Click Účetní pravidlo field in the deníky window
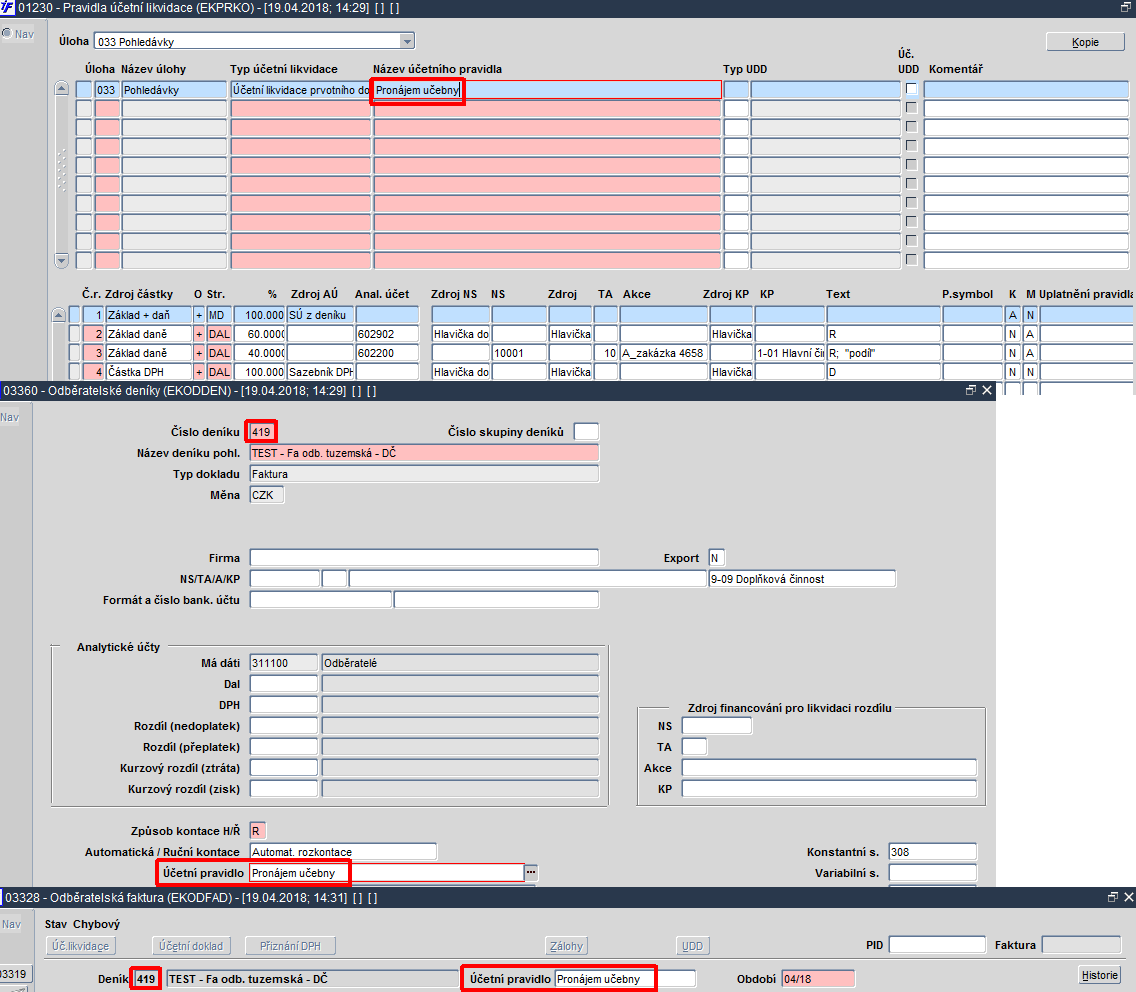This screenshot has width=1136, height=992. [x=387, y=873]
